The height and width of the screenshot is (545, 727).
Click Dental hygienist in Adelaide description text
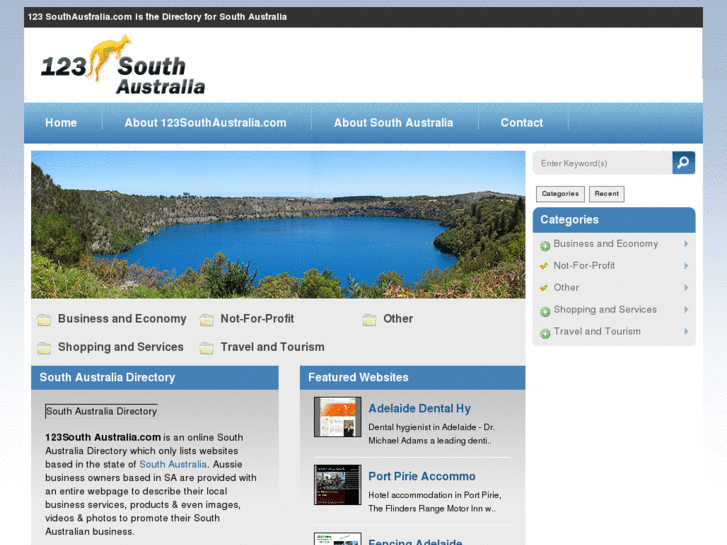[431, 434]
